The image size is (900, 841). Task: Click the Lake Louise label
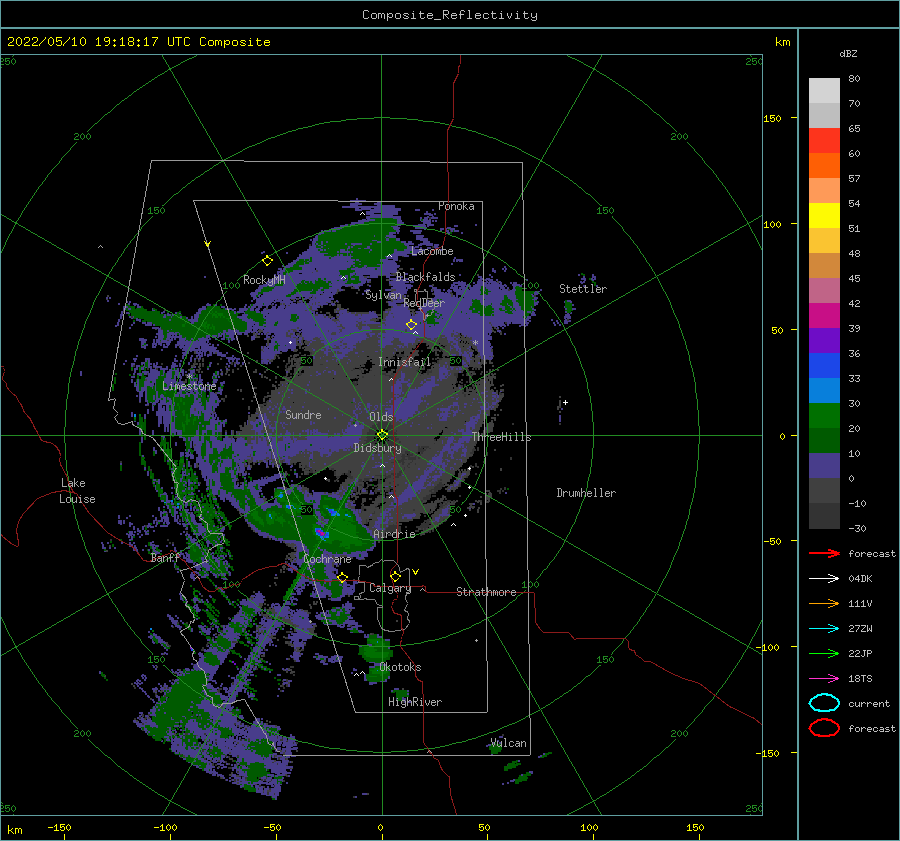[77, 491]
